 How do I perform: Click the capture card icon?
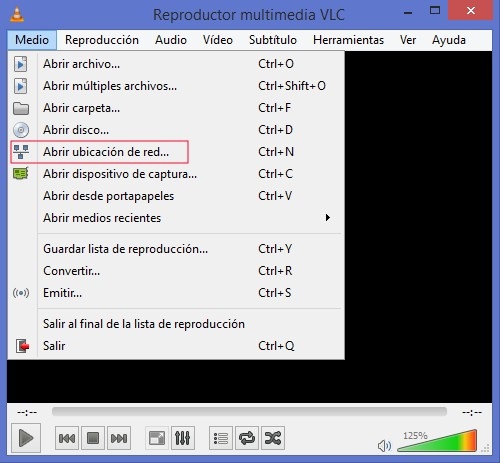click(x=21, y=174)
